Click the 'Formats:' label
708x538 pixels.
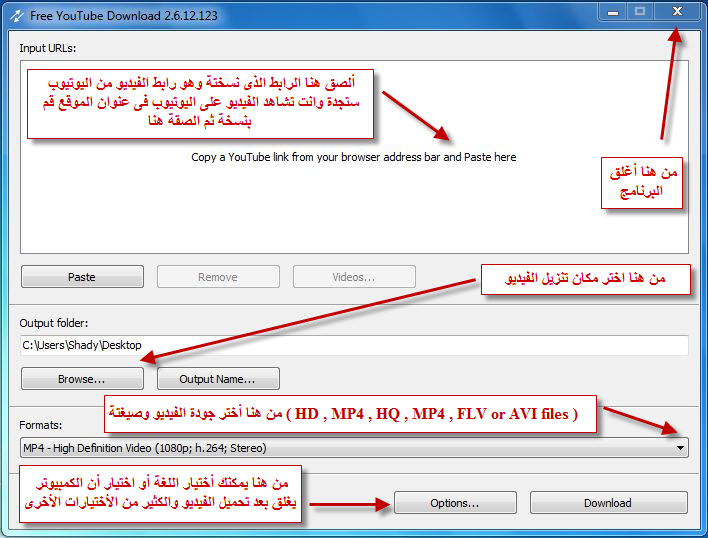(41, 425)
